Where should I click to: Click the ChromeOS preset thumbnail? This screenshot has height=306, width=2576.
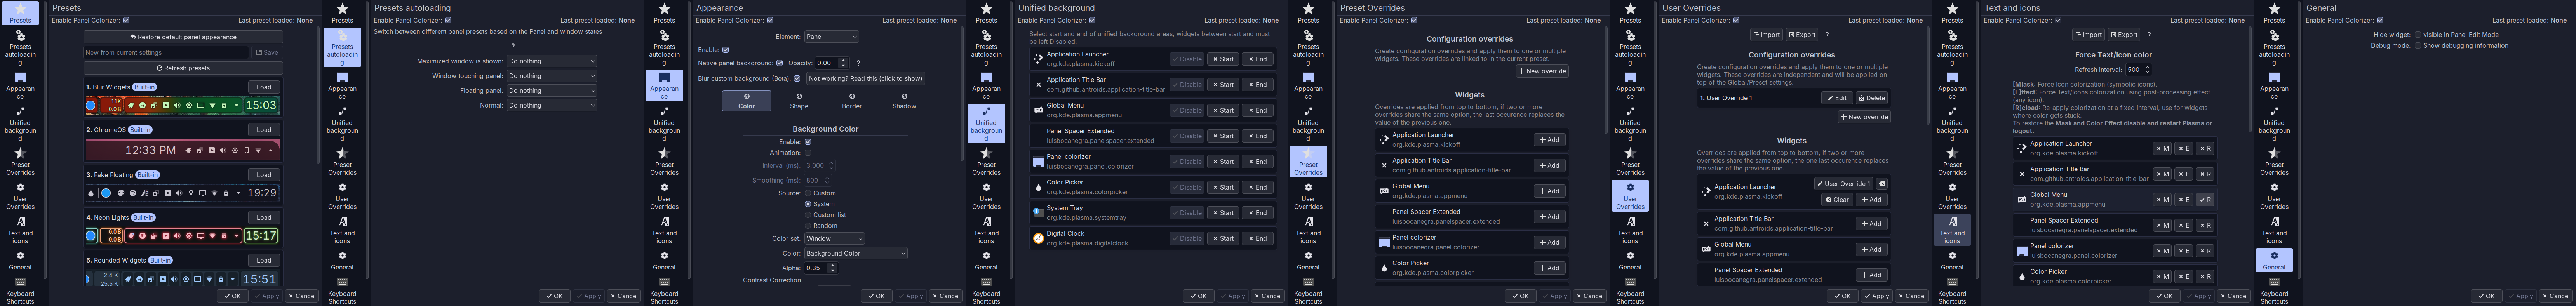point(183,150)
